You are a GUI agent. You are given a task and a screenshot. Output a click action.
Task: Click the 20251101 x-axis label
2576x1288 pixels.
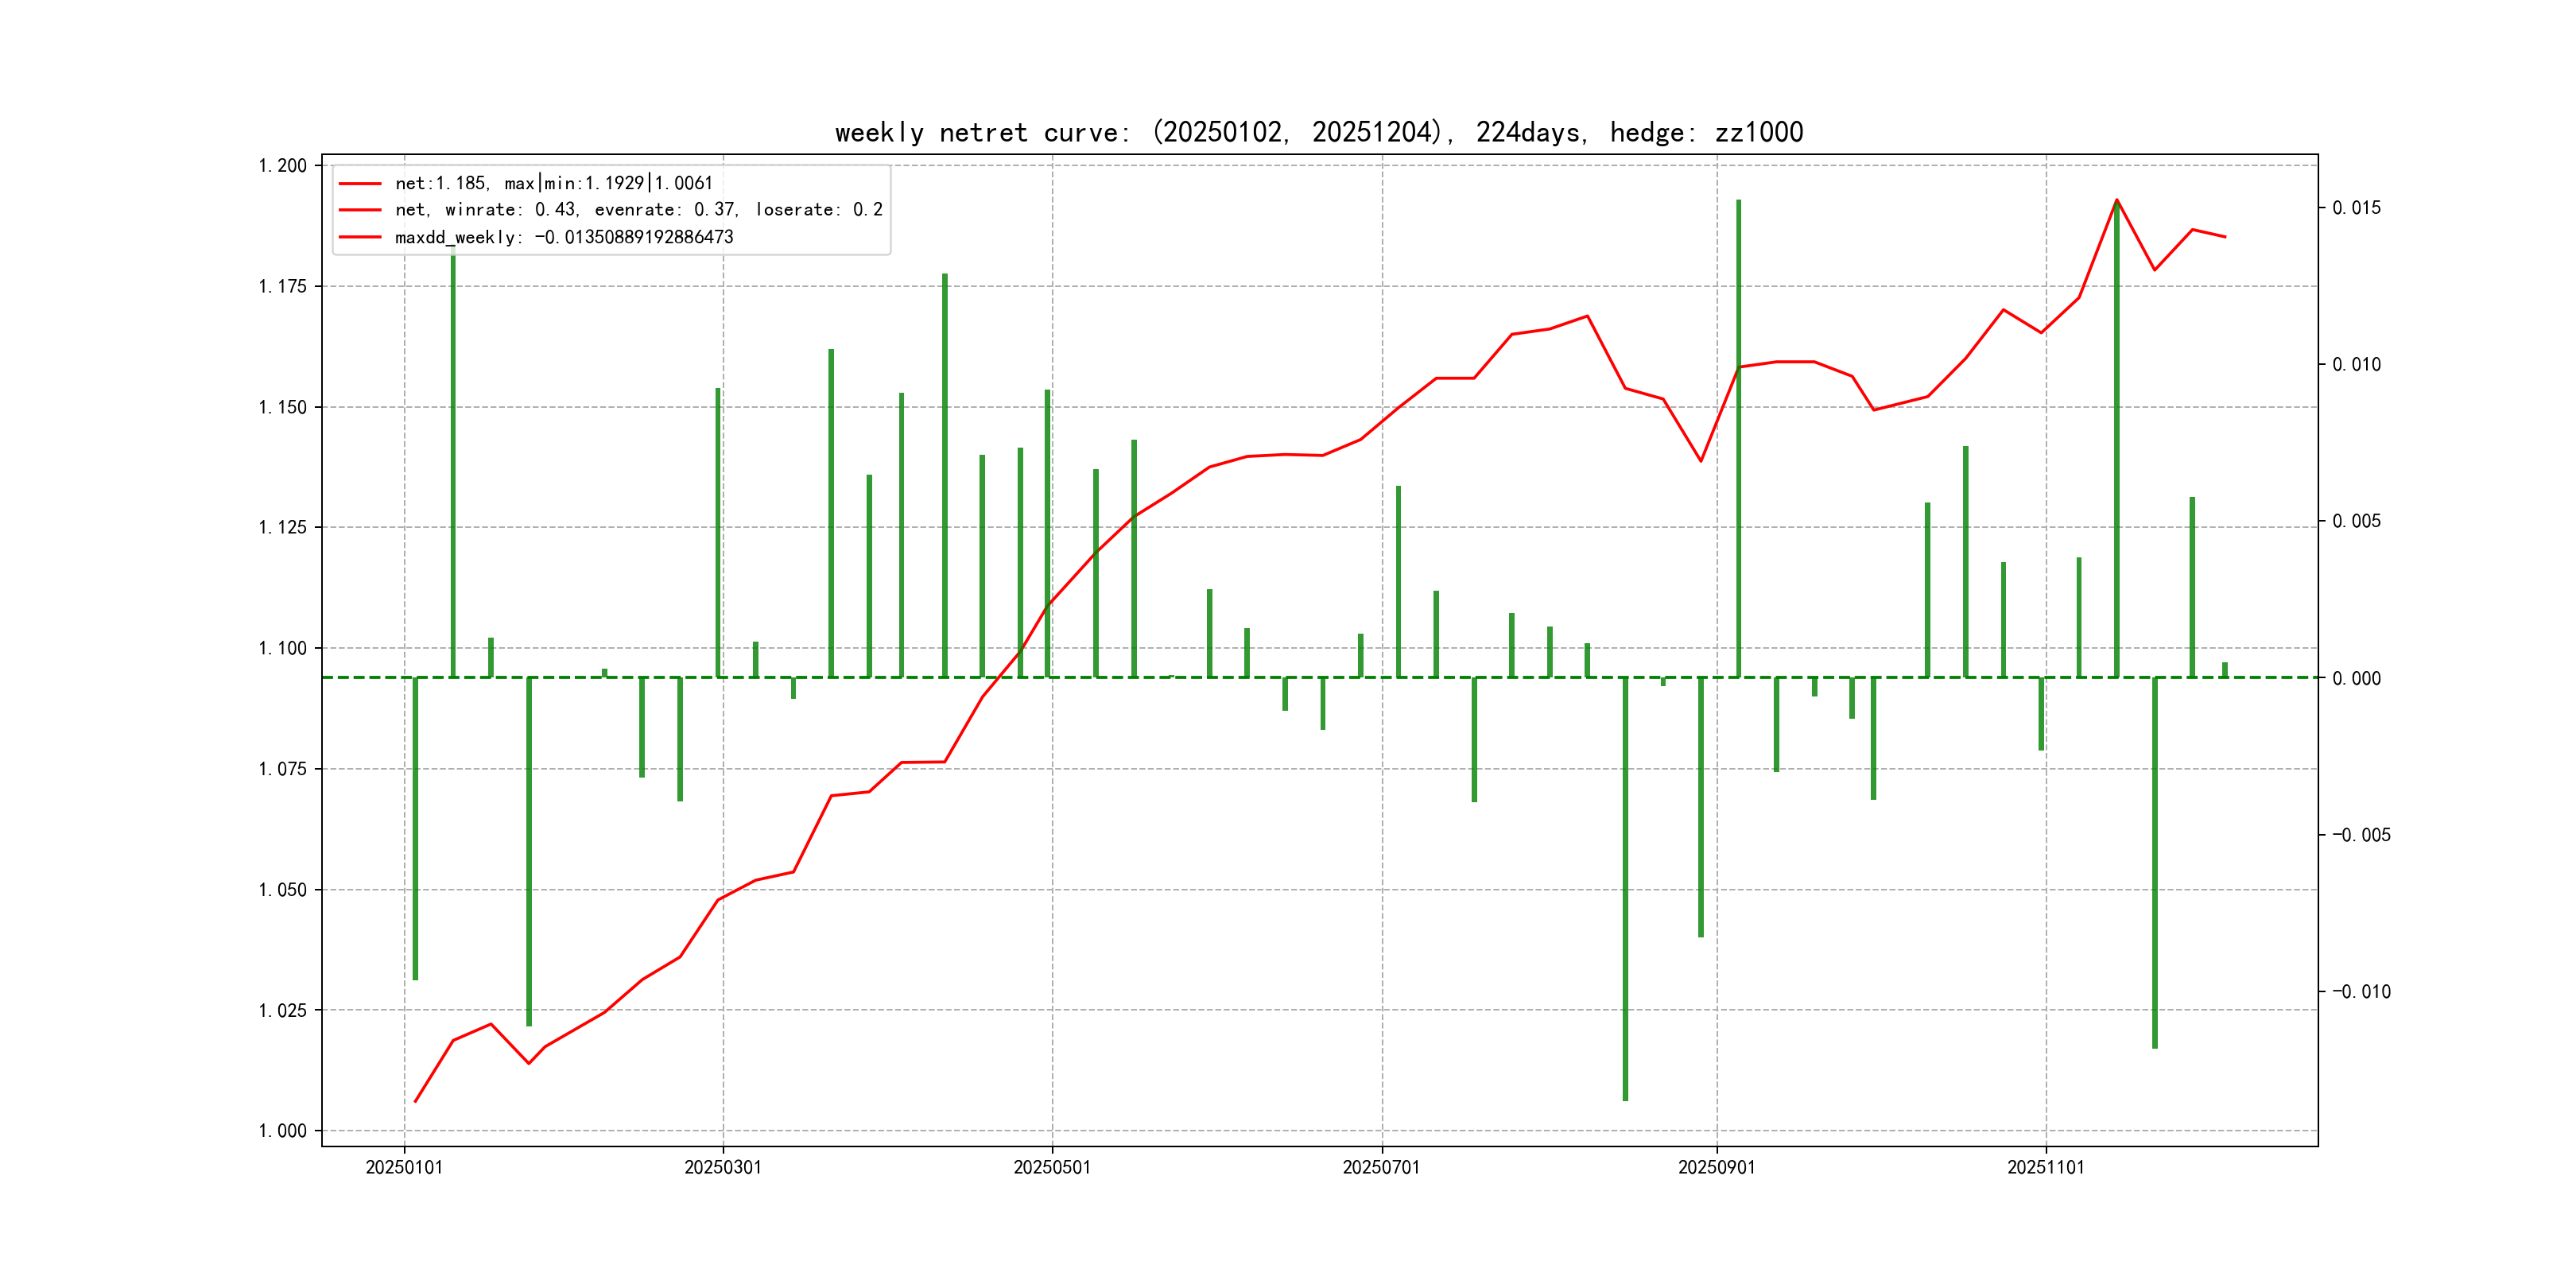tap(2045, 1167)
